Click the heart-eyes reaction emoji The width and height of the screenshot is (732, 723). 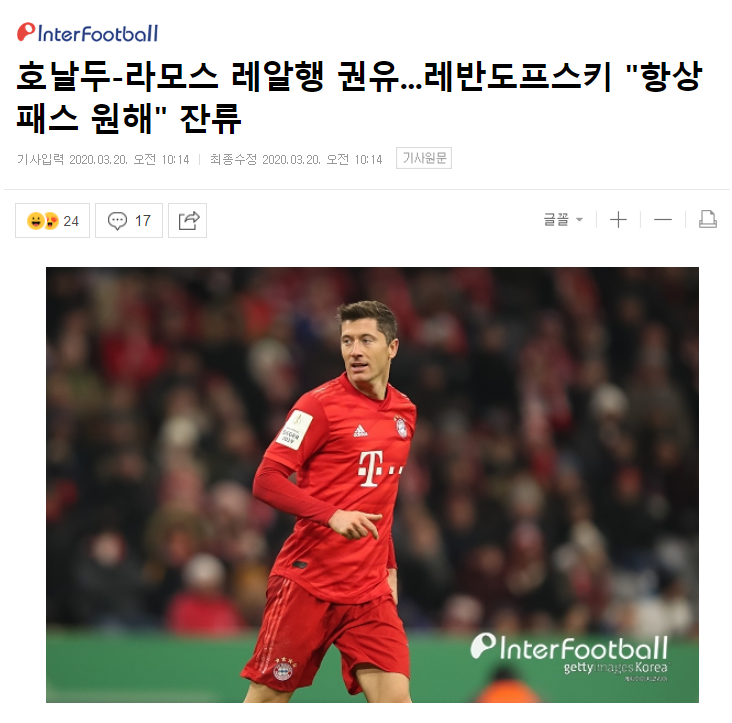(x=51, y=221)
